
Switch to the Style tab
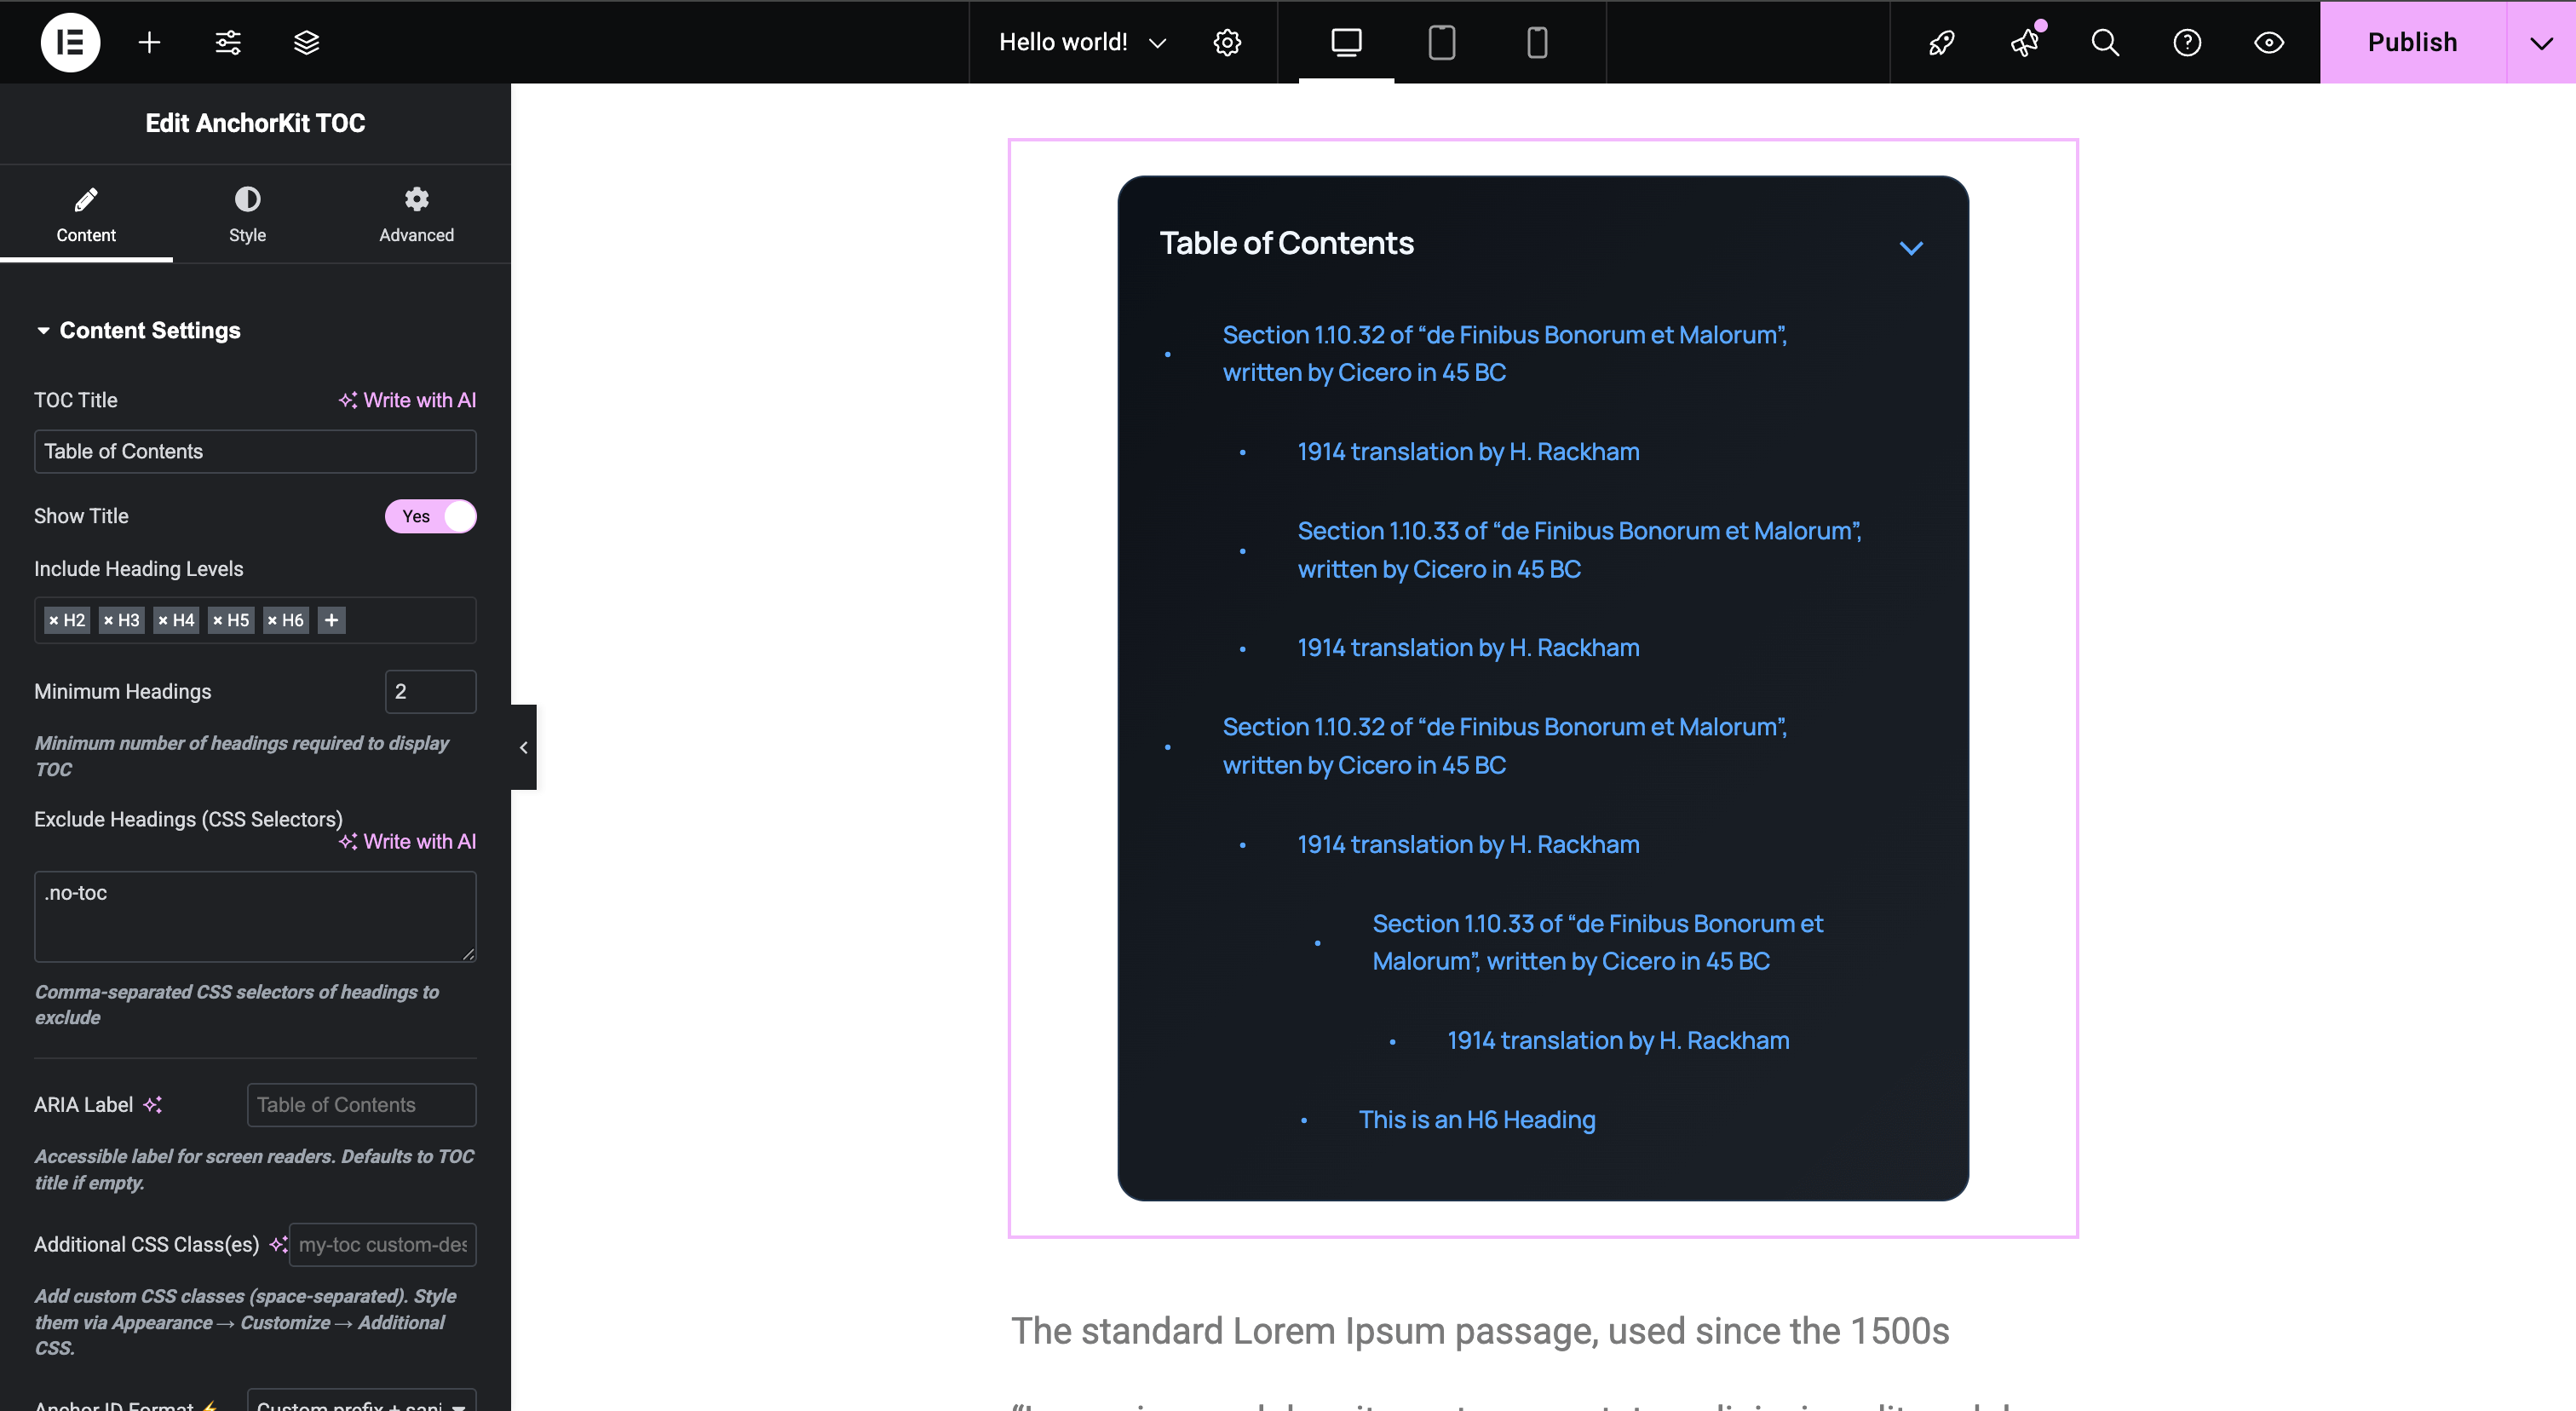(x=247, y=213)
